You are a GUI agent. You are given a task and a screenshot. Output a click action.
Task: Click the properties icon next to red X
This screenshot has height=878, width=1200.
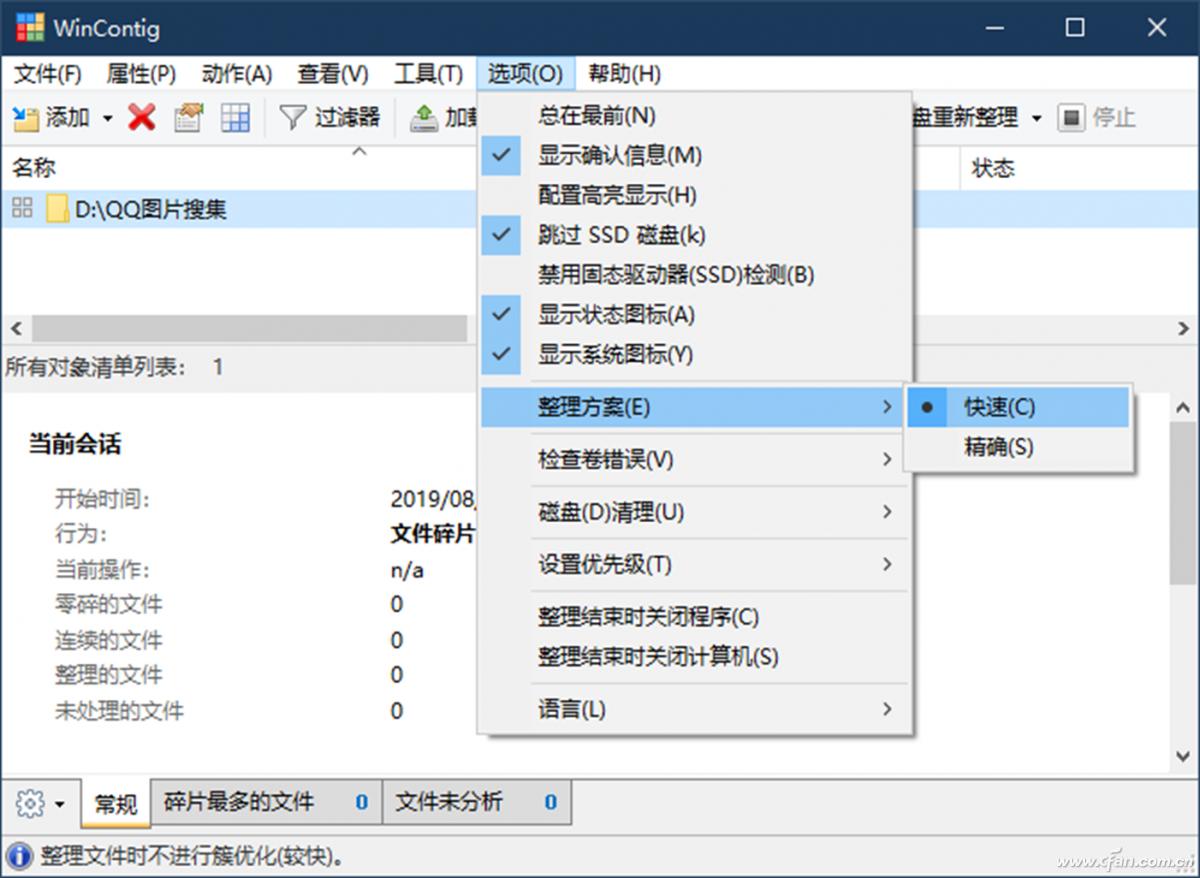188,118
